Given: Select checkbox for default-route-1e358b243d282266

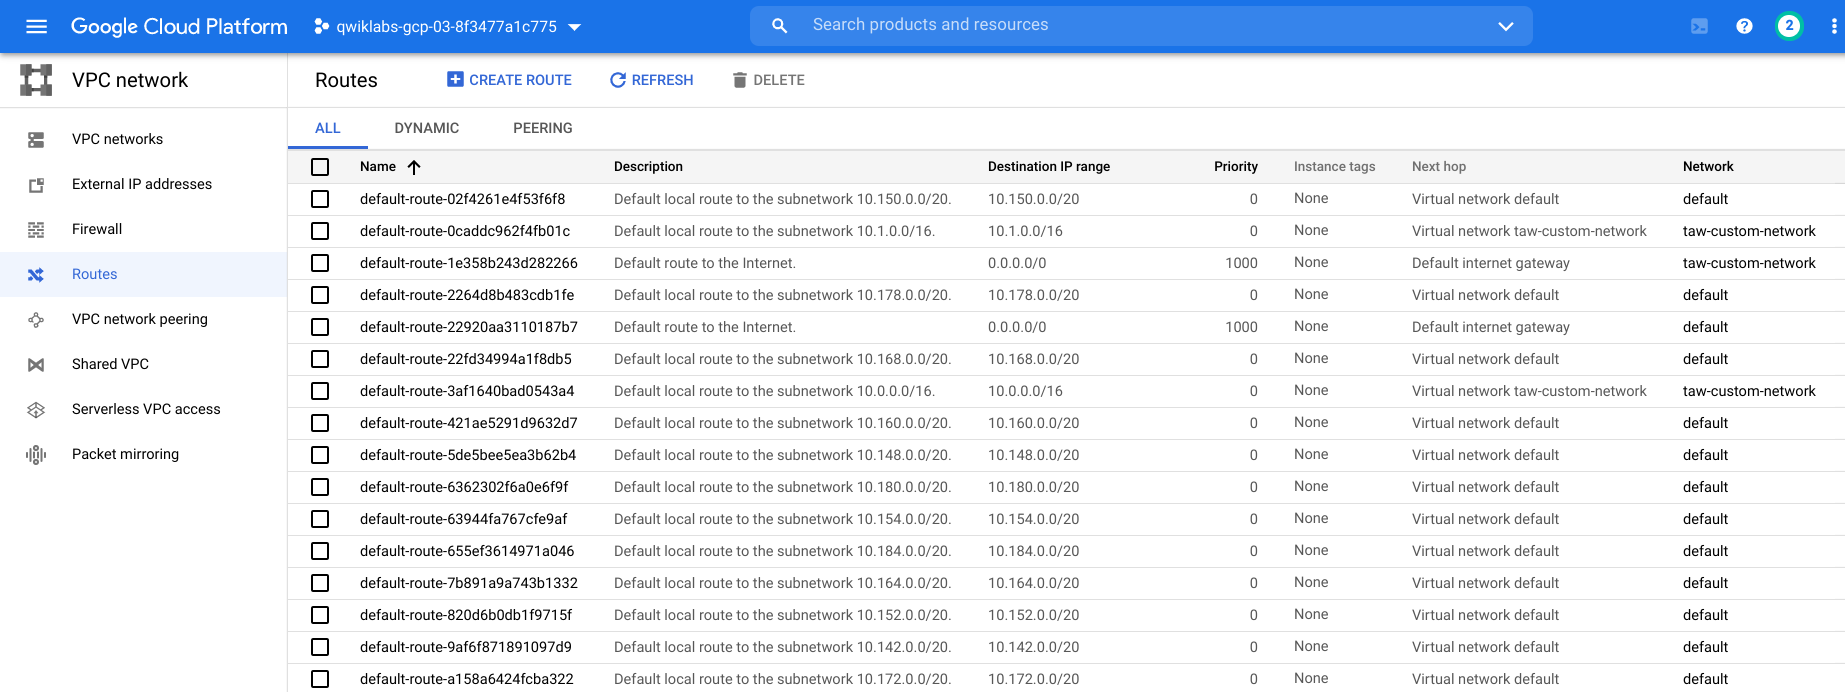Looking at the screenshot, I should [x=320, y=263].
